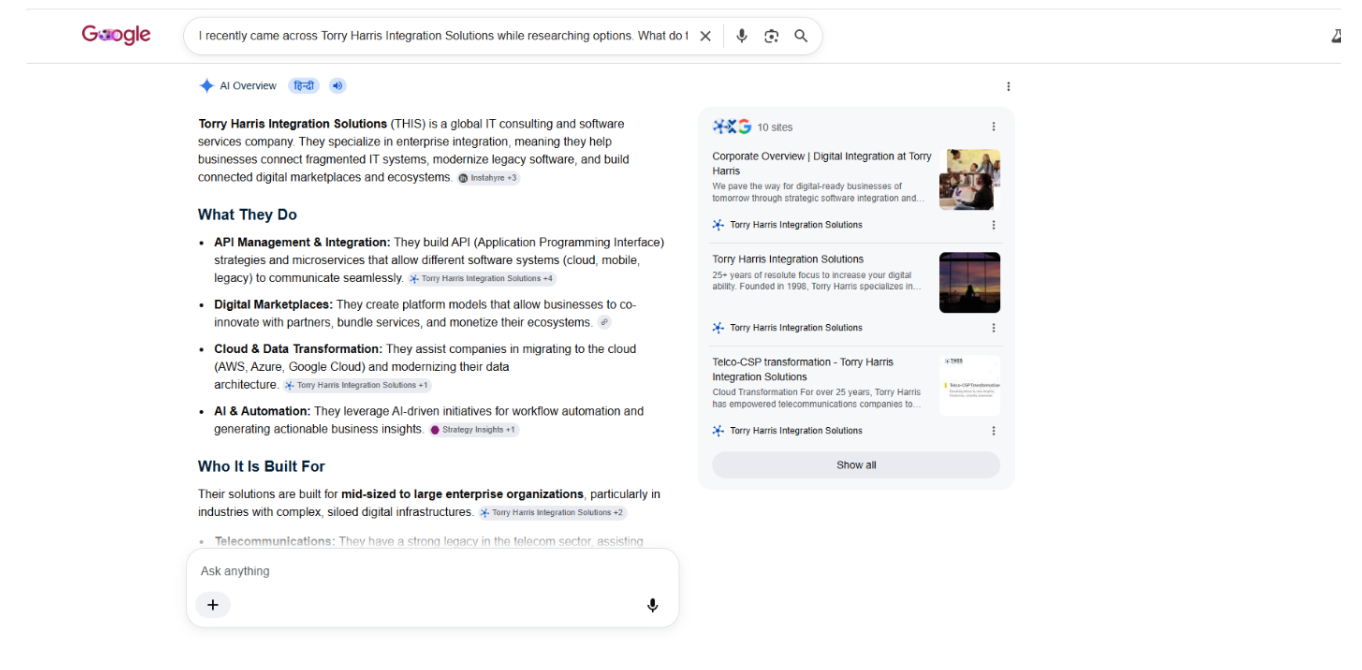
Task: Click inside the Google search query box
Action: 443,36
